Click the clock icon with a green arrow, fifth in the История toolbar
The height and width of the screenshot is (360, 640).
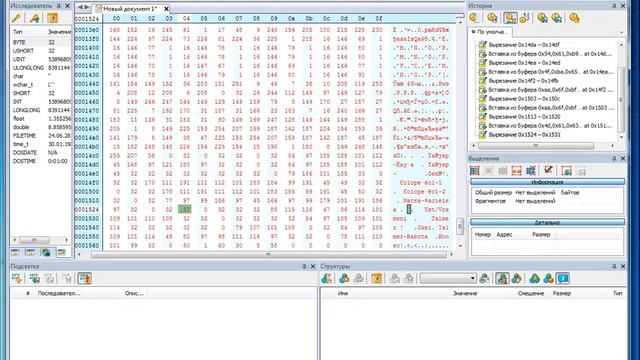pyautogui.click(x=542, y=18)
